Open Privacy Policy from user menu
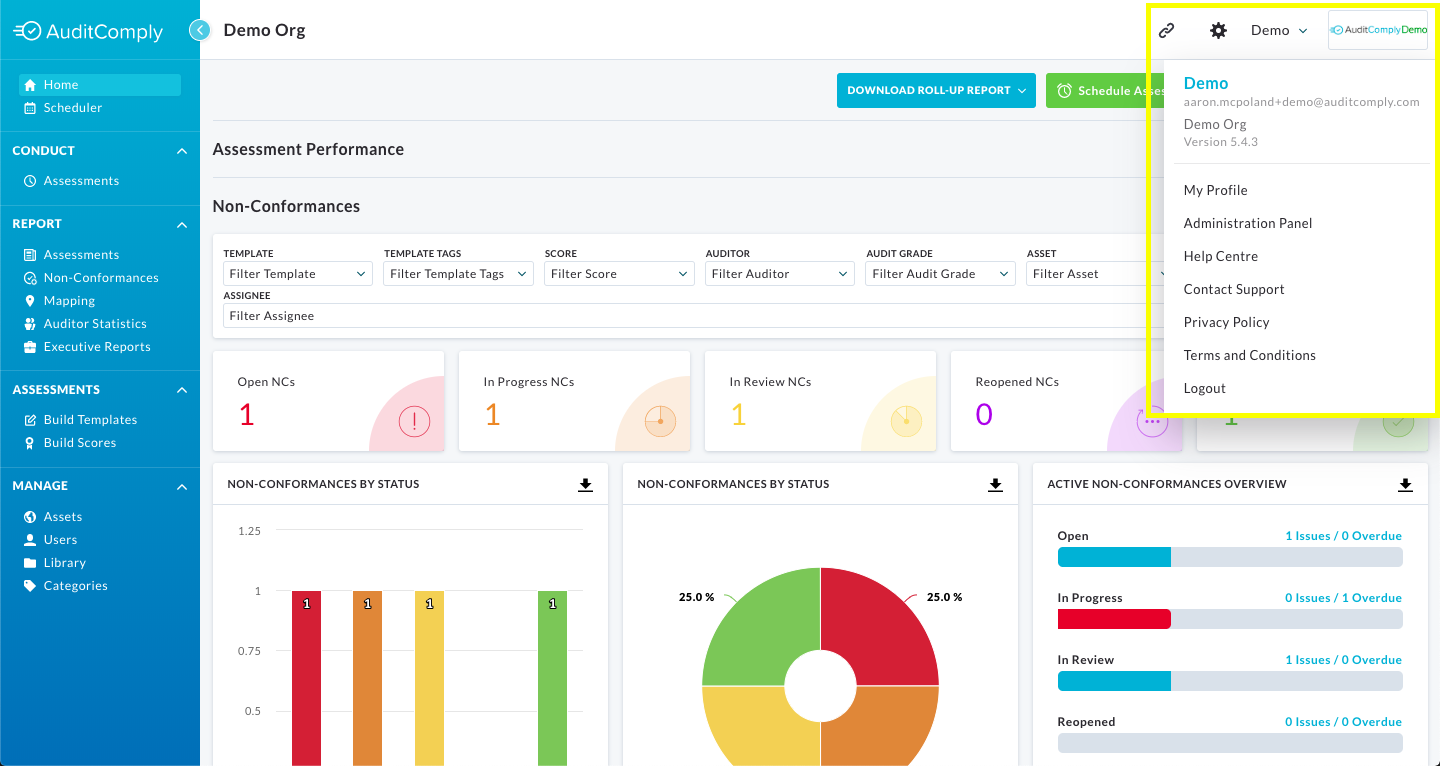The image size is (1440, 766). [x=1227, y=322]
